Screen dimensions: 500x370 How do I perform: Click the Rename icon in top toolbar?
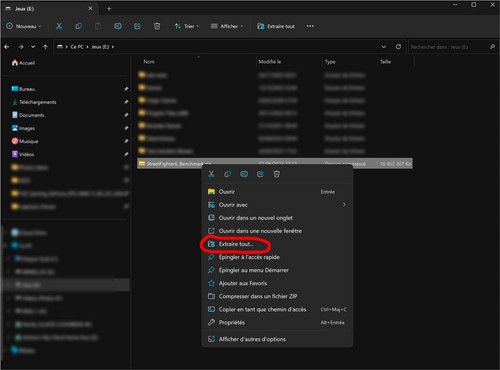(118, 26)
